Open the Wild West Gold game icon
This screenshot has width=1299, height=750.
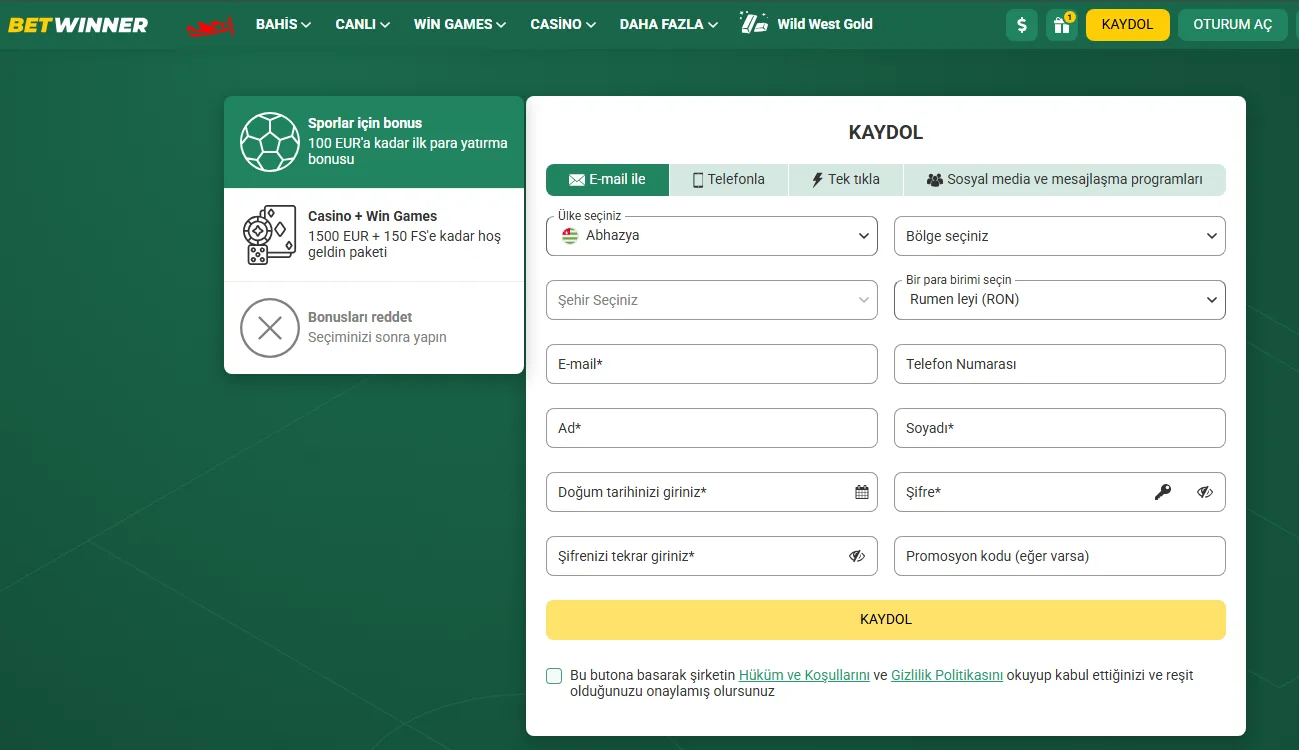click(754, 24)
